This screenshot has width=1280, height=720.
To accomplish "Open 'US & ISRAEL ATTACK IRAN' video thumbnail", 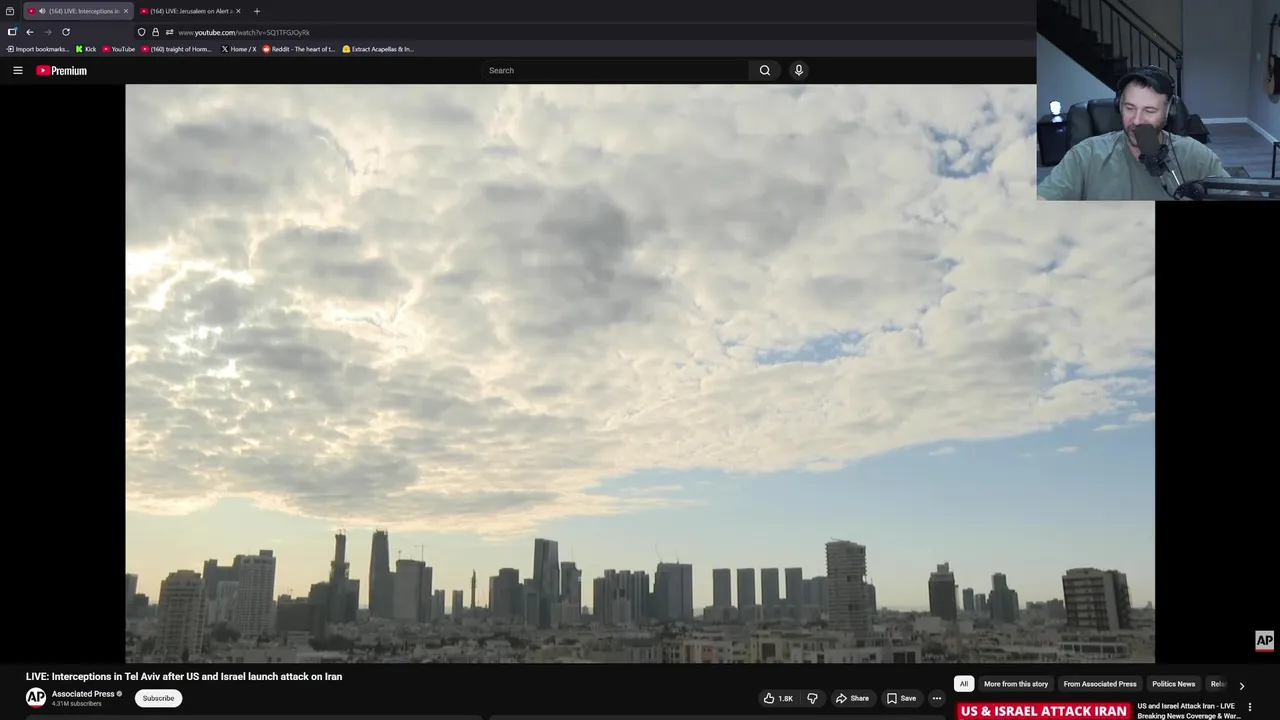I will coord(1043,710).
